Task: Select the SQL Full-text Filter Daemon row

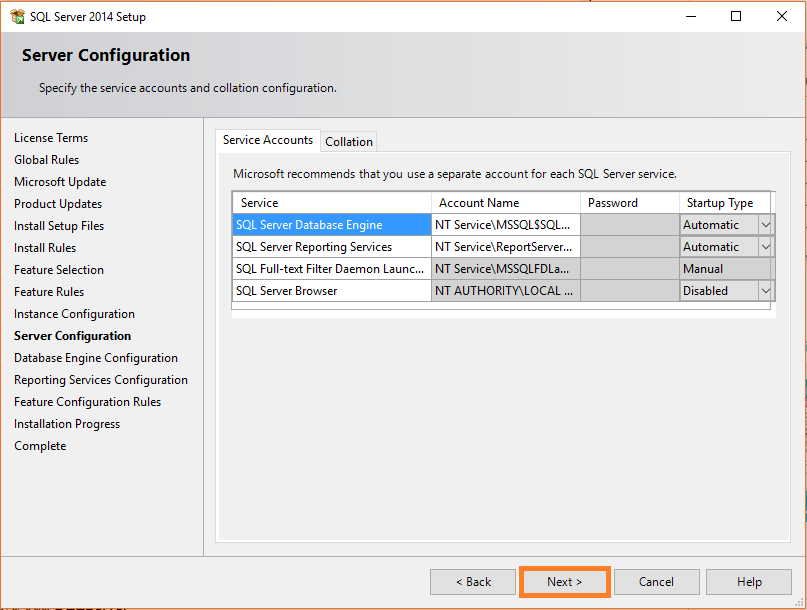Action: [x=332, y=269]
